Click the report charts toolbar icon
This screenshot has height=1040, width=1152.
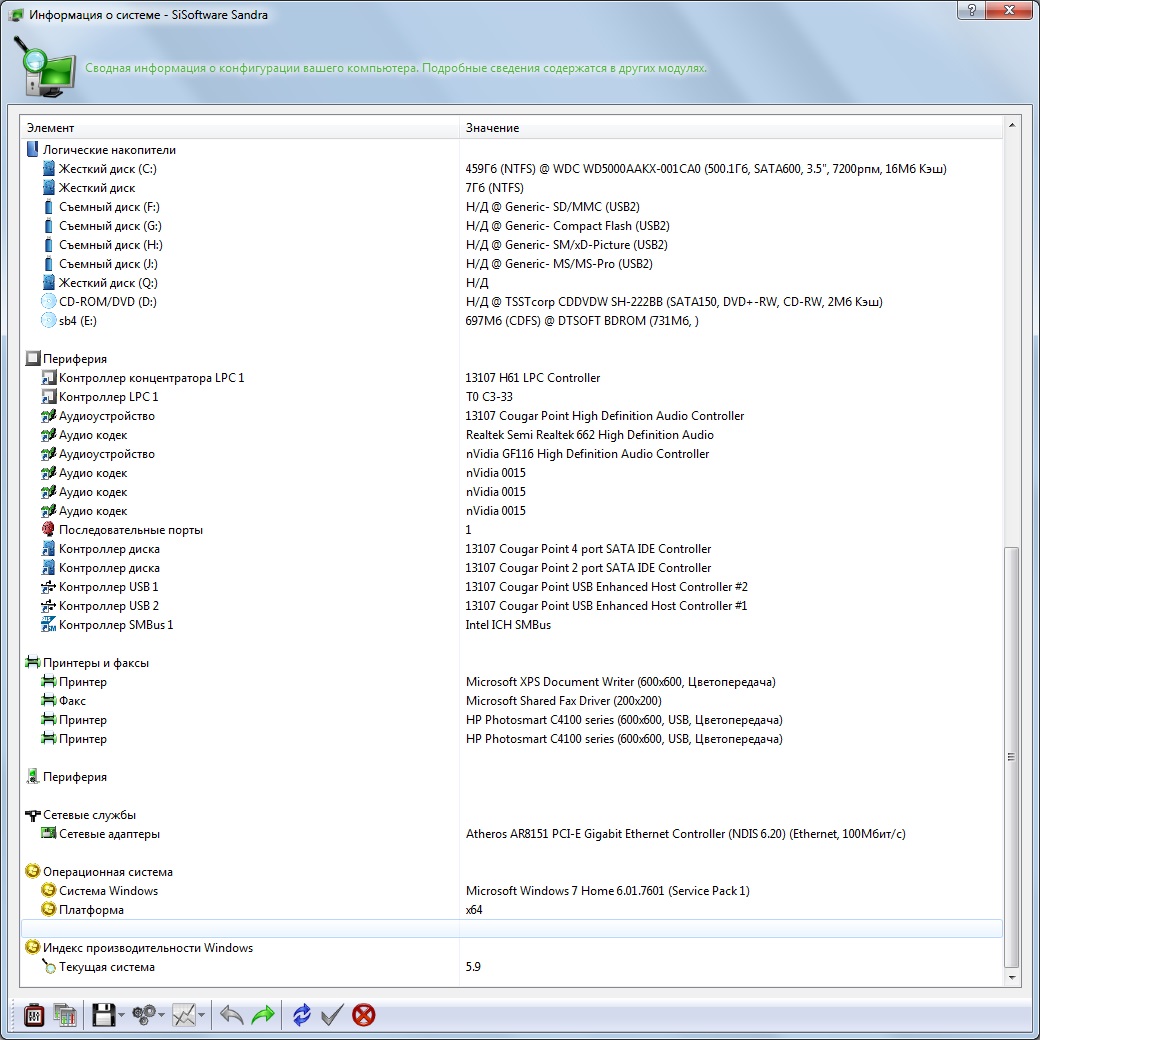pyautogui.click(x=65, y=1015)
